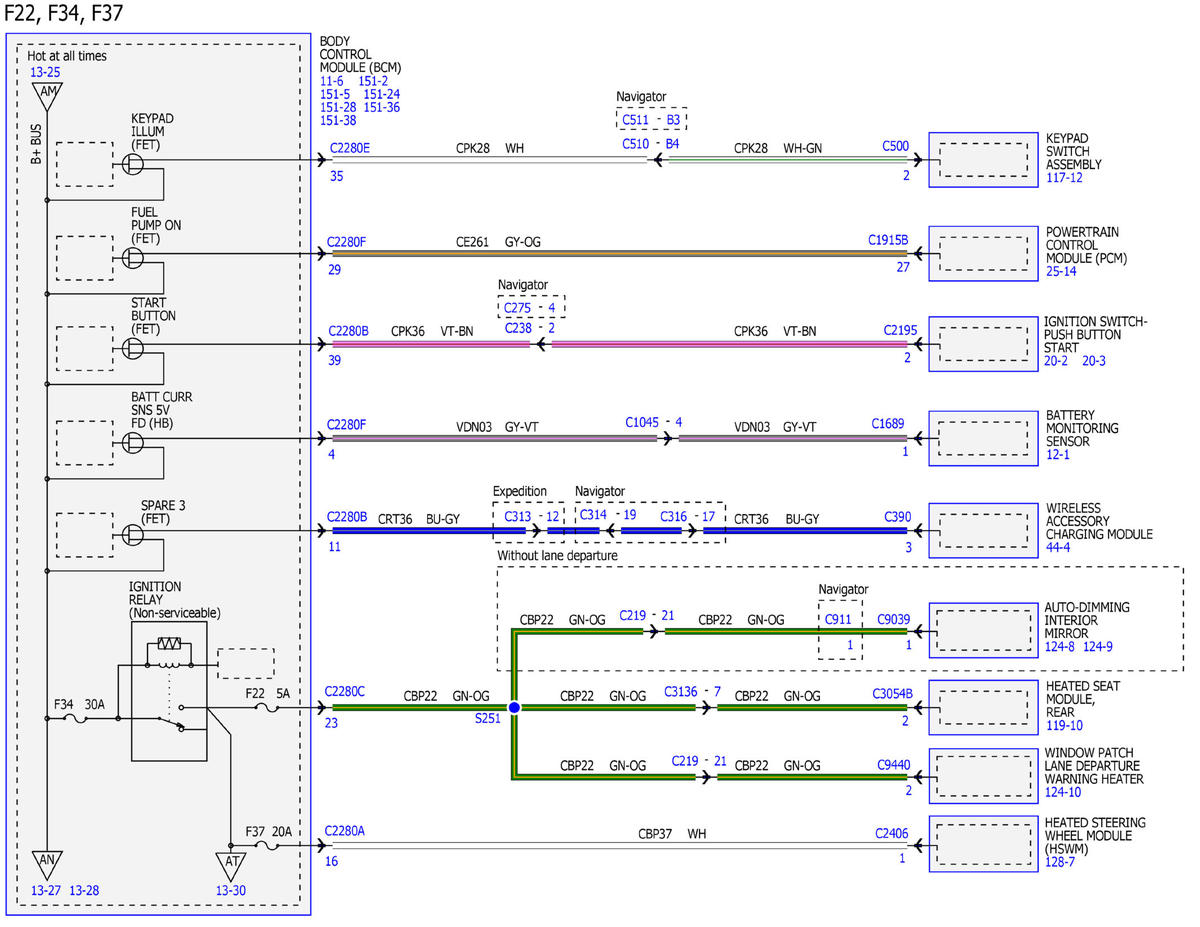1200x927 pixels.
Task: Click connector C500 label
Action: (x=895, y=146)
